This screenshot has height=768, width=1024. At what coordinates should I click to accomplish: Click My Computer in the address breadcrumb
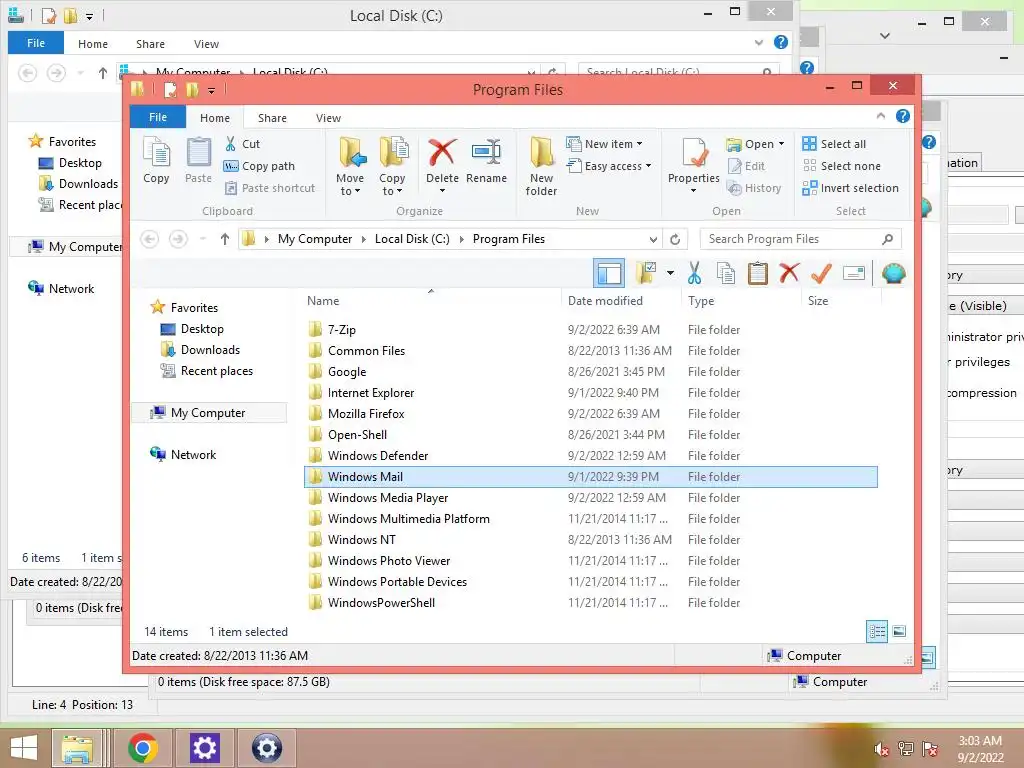coord(315,239)
